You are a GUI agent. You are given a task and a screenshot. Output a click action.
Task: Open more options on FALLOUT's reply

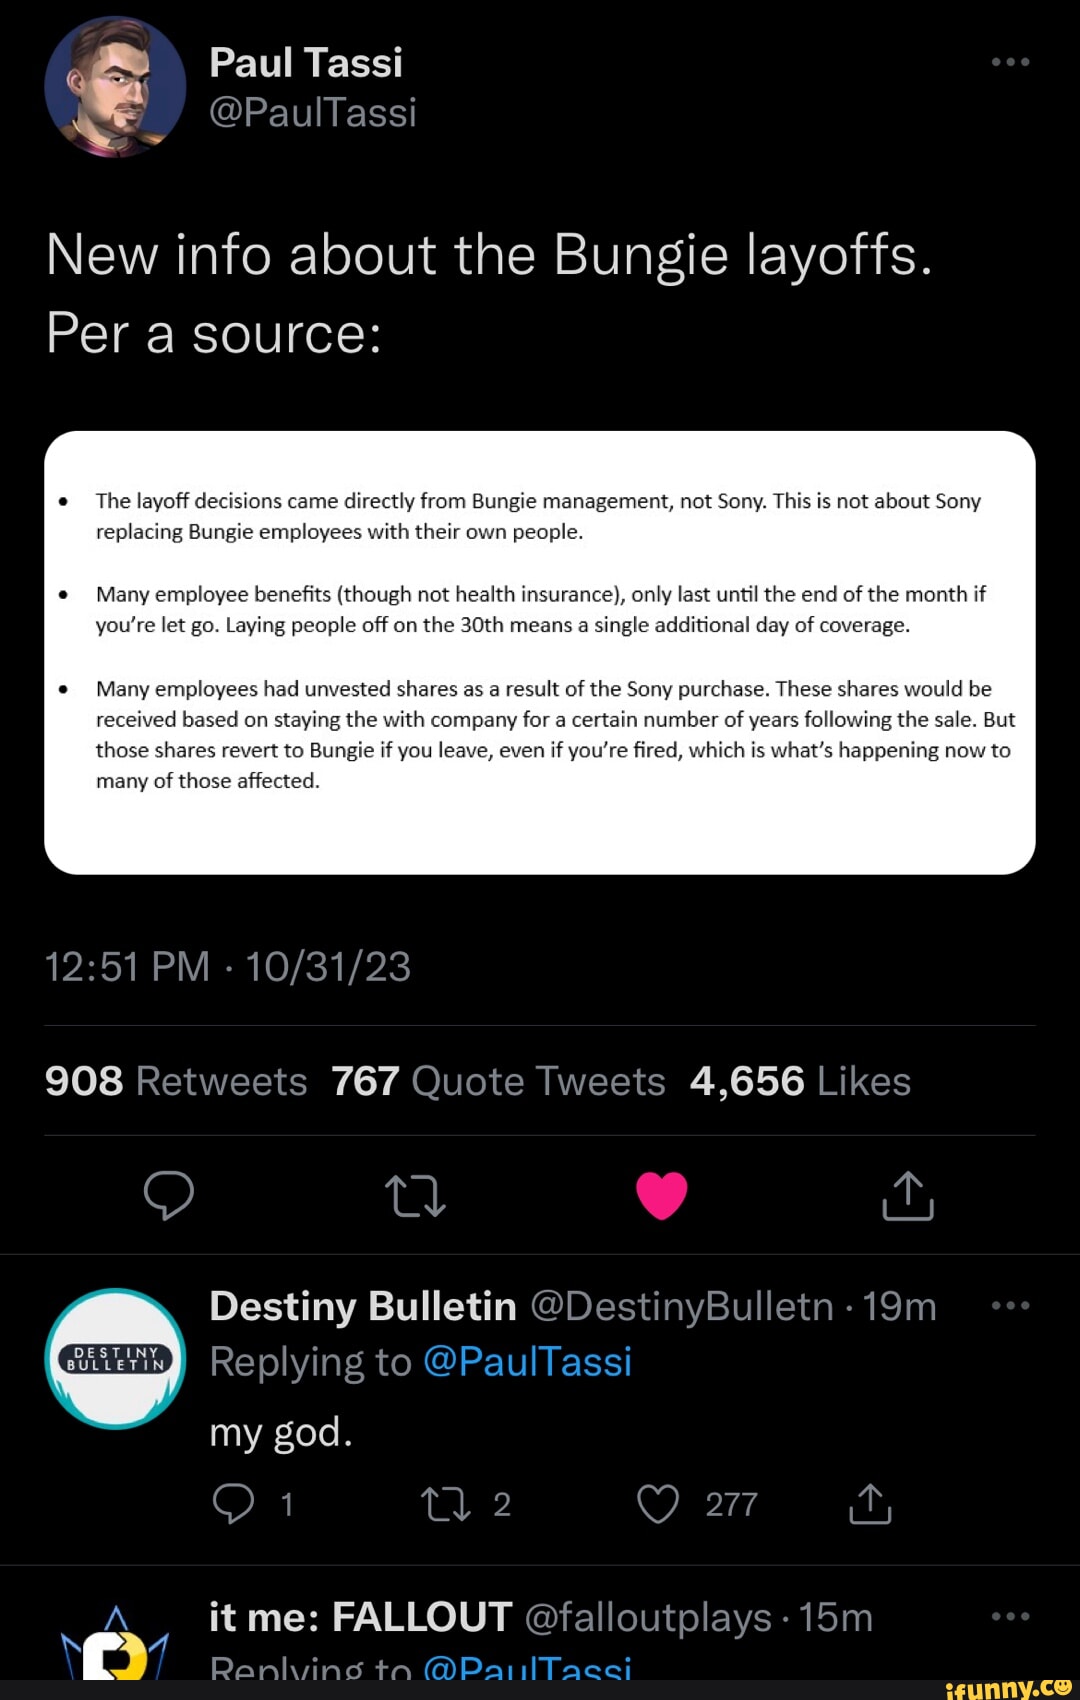pos(1010,1617)
